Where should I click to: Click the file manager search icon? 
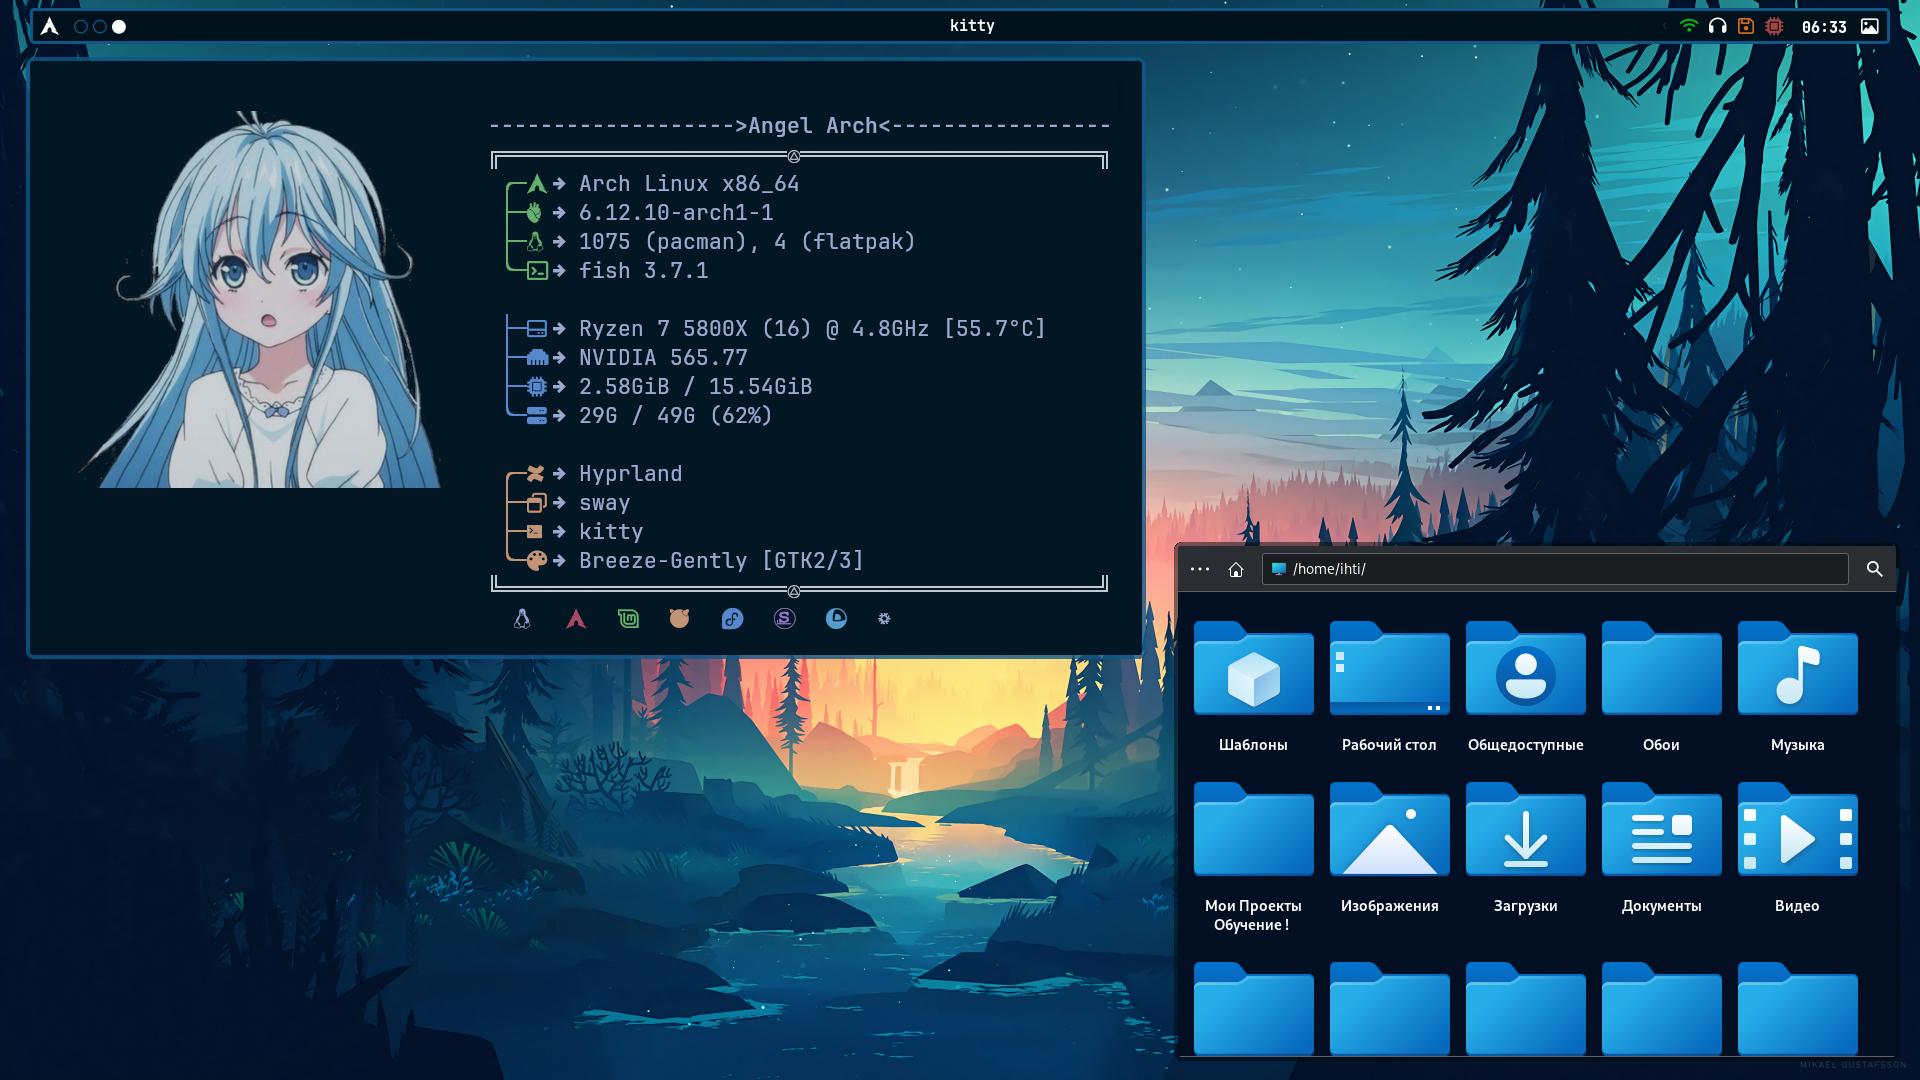click(x=1875, y=569)
